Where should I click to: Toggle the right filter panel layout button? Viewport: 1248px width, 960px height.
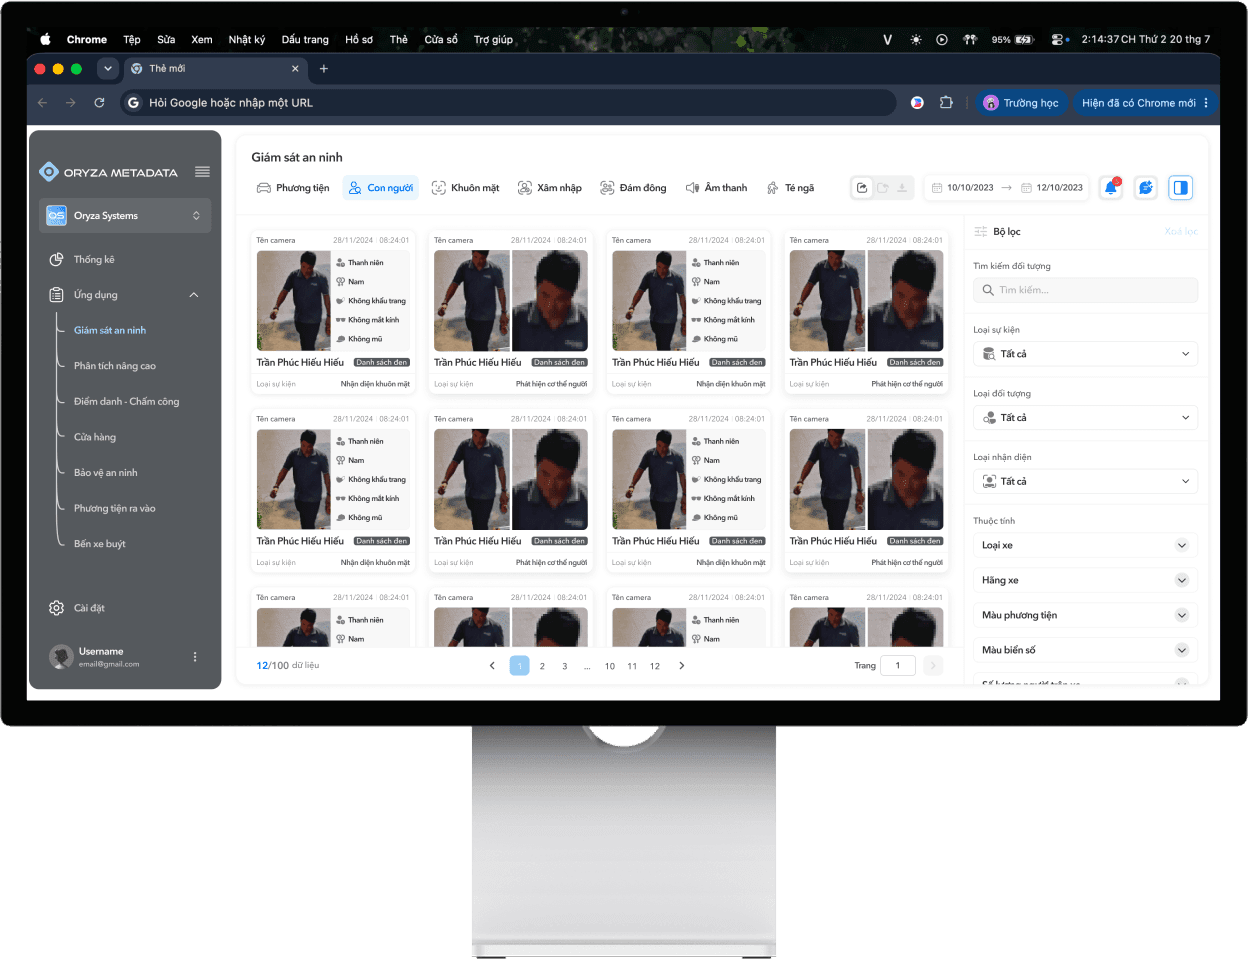click(x=1181, y=187)
